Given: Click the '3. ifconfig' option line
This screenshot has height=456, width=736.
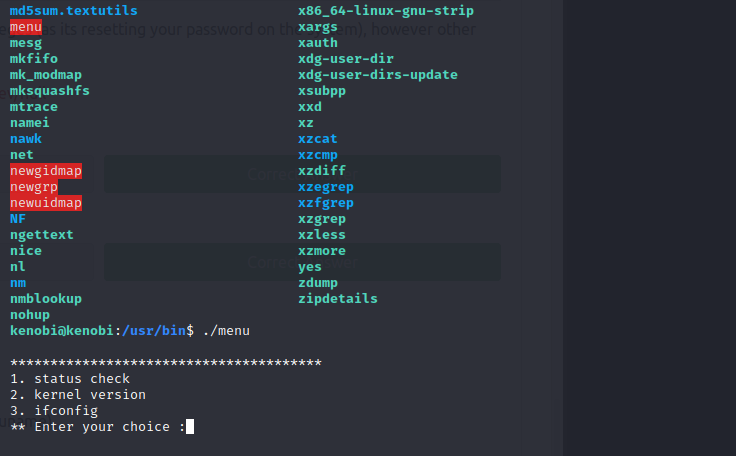Looking at the screenshot, I should [x=54, y=411].
